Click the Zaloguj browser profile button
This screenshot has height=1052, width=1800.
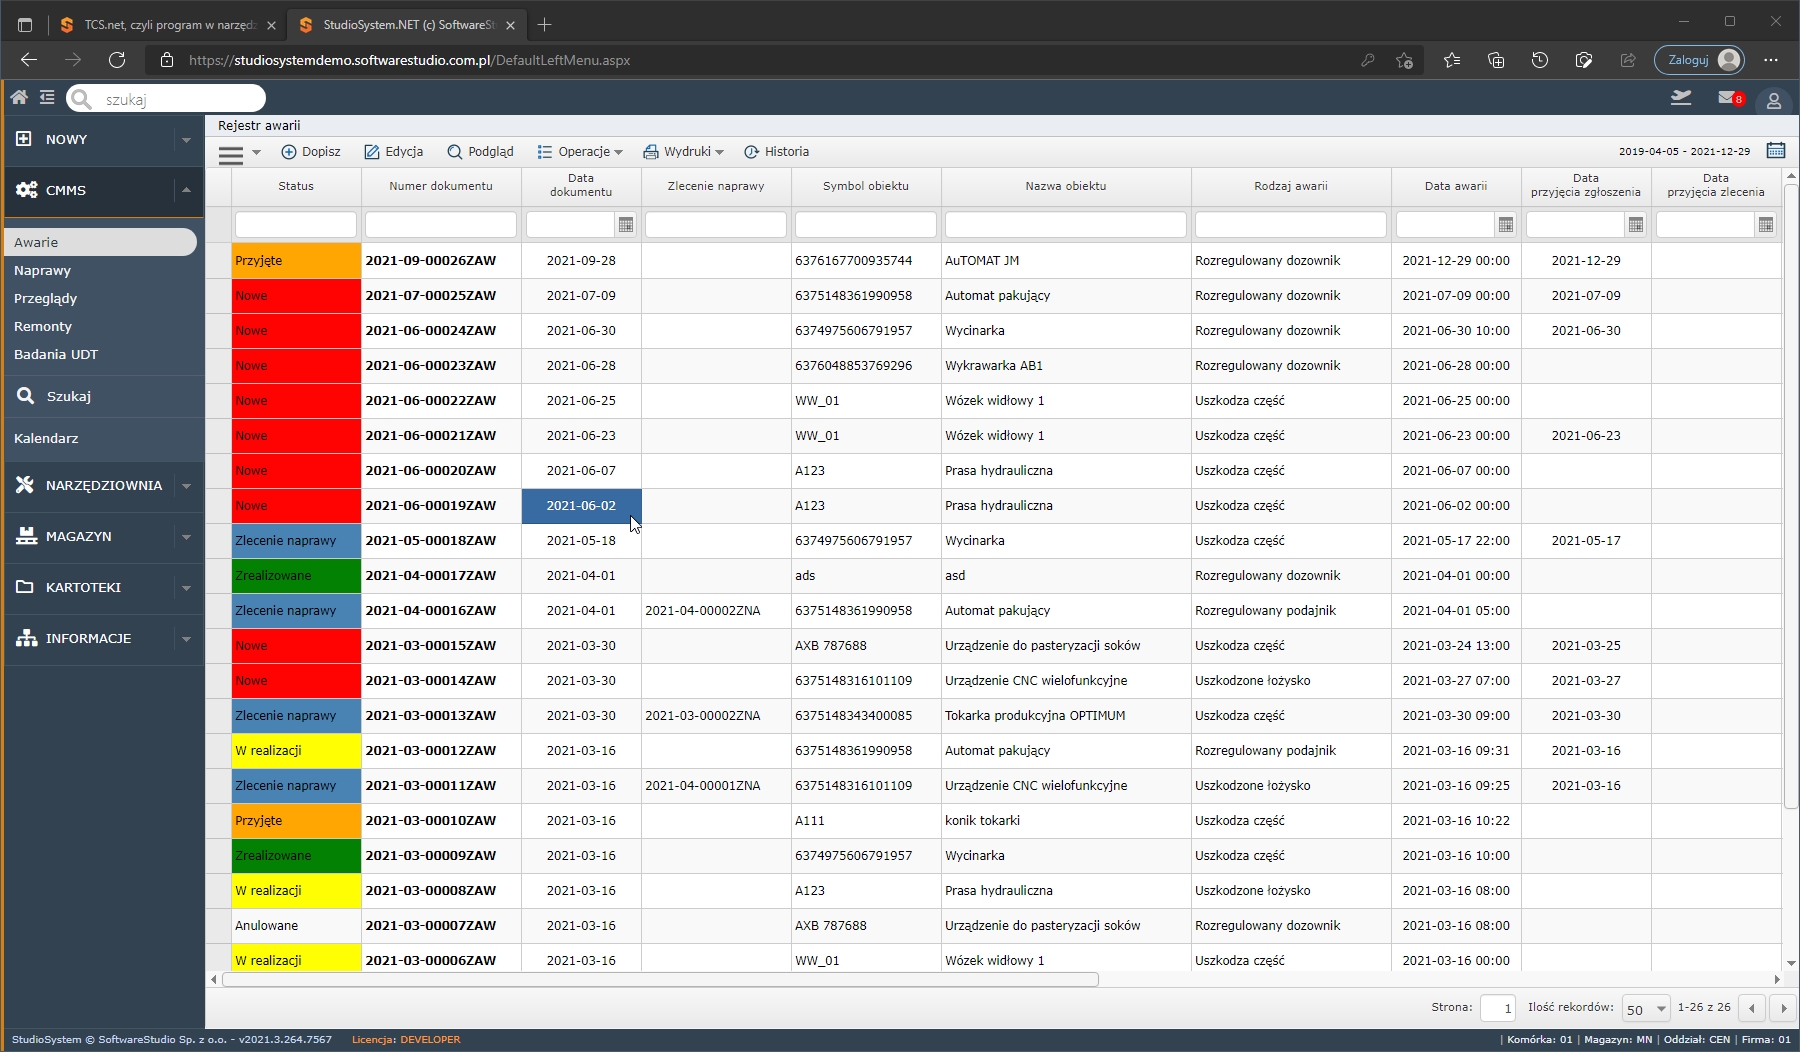(x=1699, y=60)
